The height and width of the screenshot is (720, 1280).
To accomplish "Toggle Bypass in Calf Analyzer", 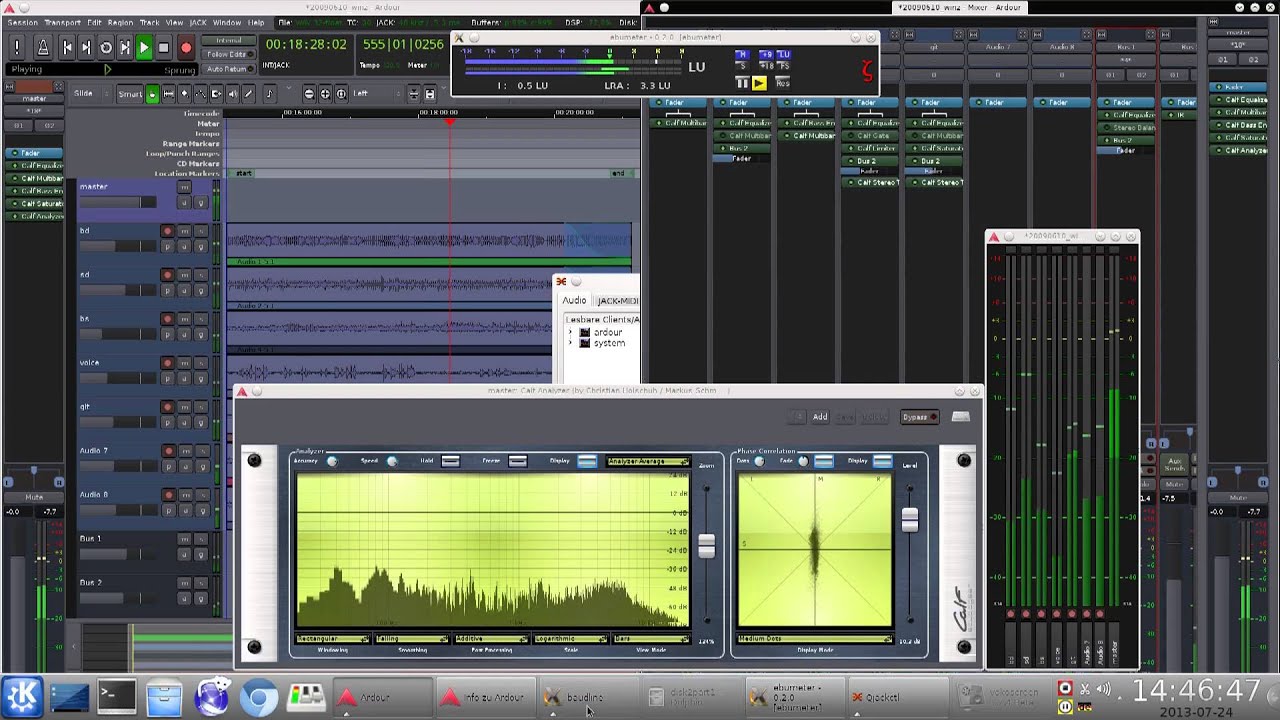I will click(x=919, y=417).
